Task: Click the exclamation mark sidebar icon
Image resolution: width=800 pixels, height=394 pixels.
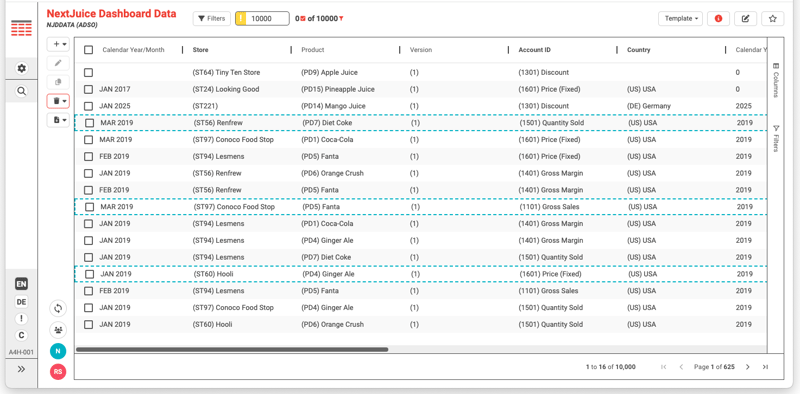Action: (21, 318)
